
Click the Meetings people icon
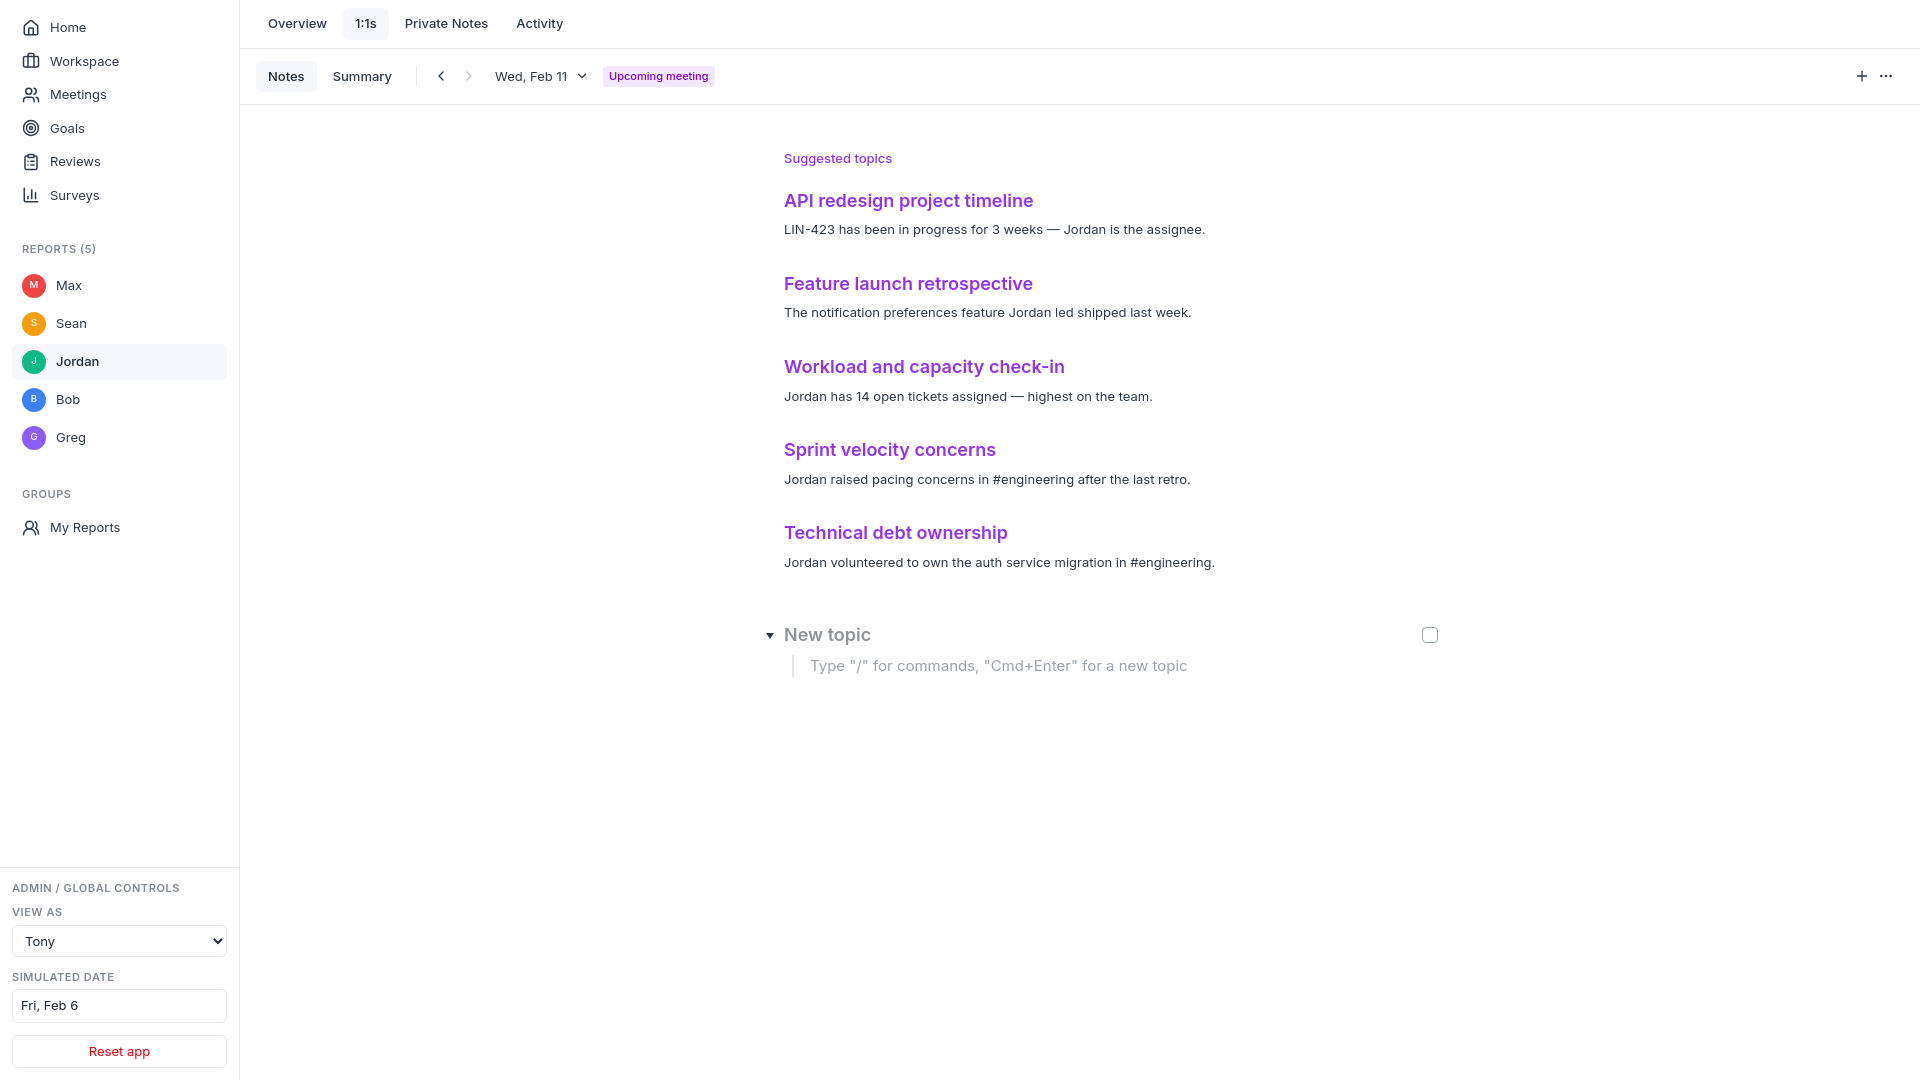pyautogui.click(x=31, y=95)
